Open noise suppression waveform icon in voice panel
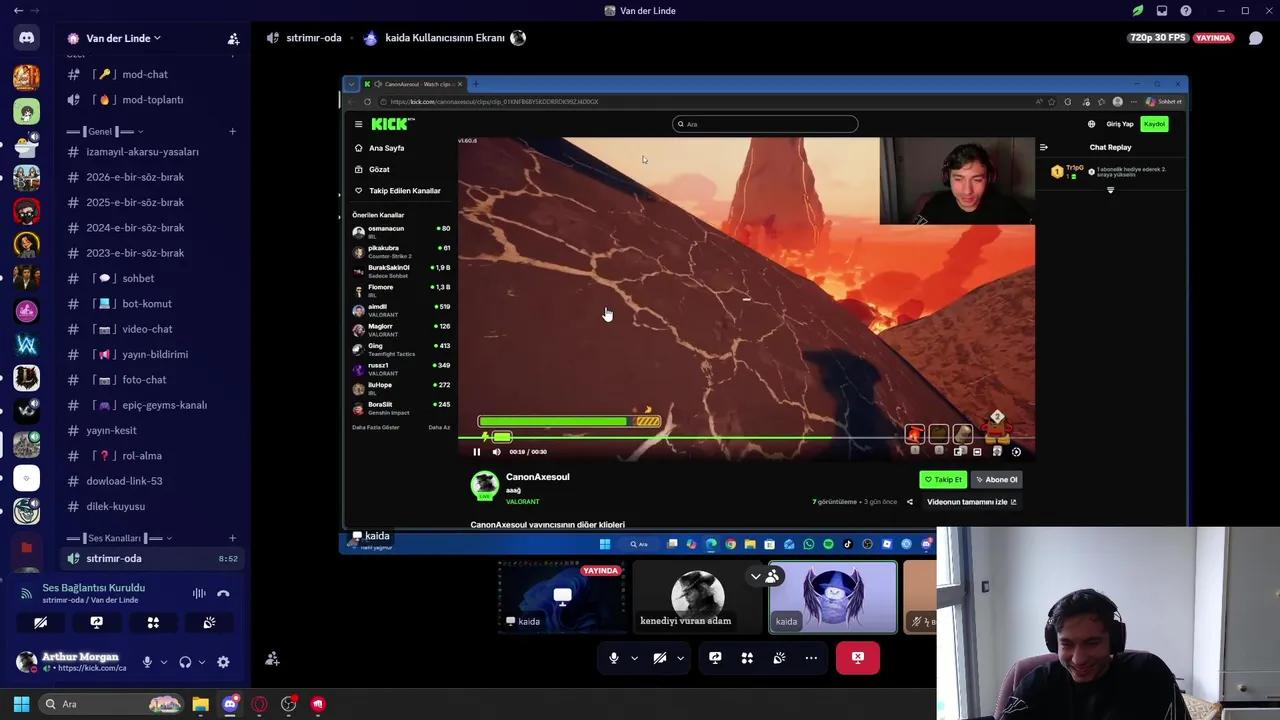Viewport: 1280px width, 720px height. pos(199,593)
